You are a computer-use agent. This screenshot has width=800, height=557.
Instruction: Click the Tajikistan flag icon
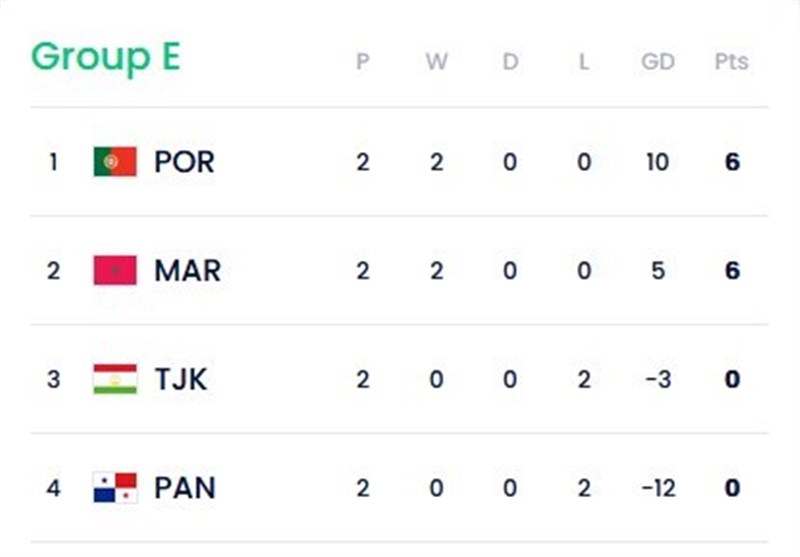coord(115,380)
